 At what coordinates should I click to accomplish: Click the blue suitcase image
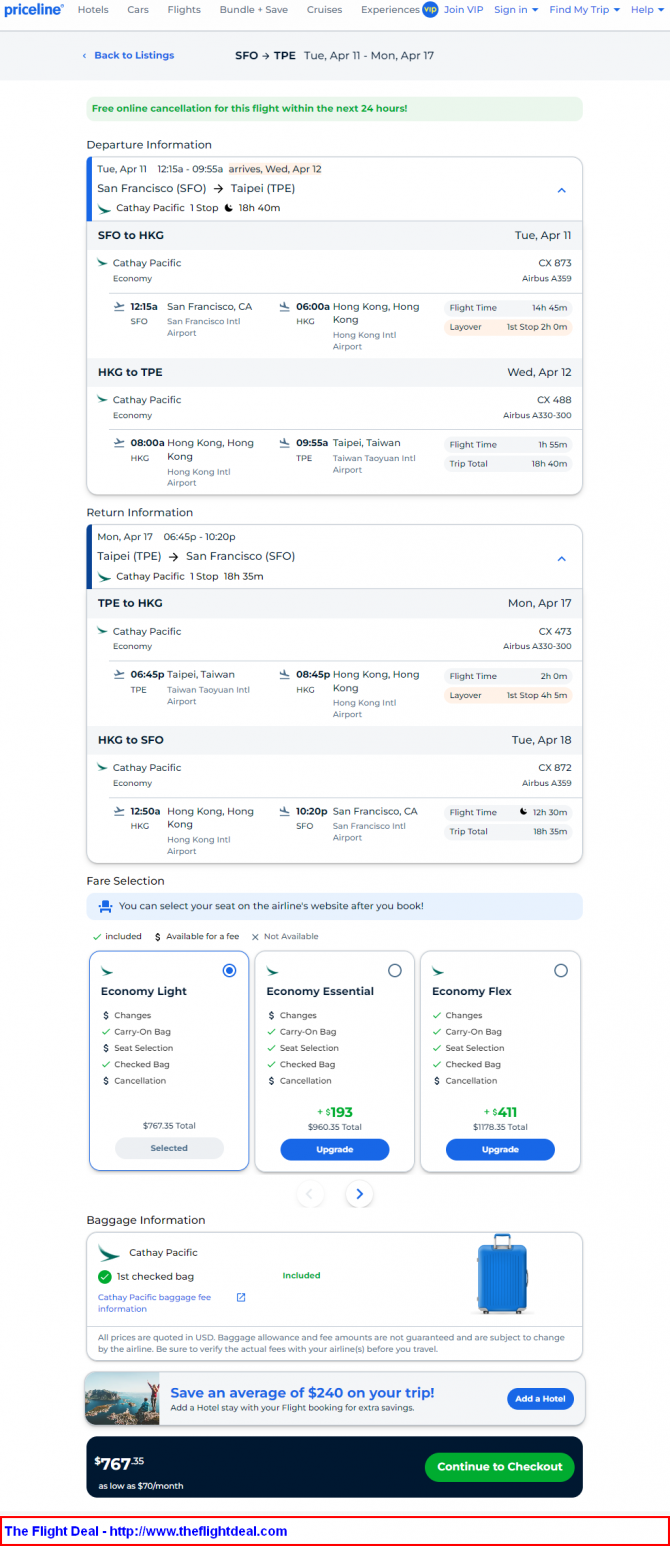(502, 1273)
